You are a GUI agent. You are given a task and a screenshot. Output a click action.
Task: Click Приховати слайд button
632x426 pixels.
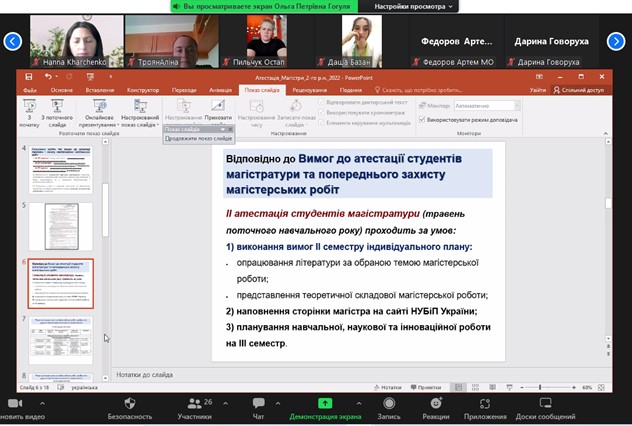[x=218, y=112]
